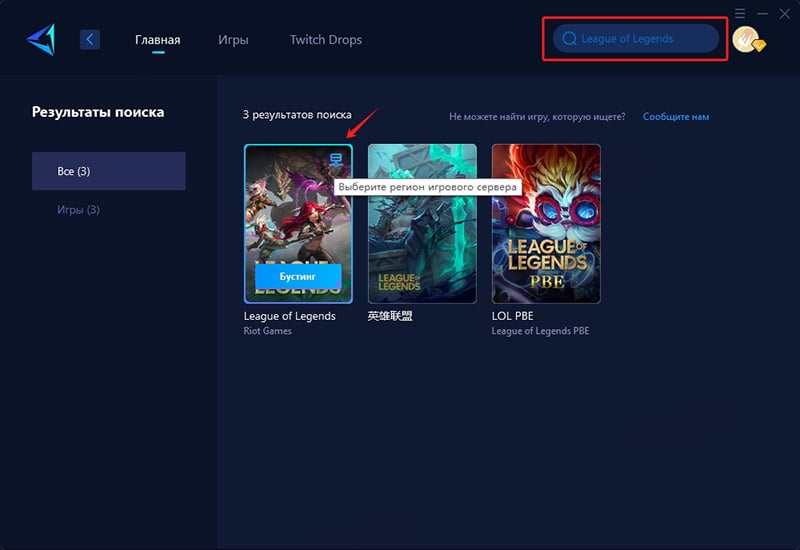Click the 英雄联盟 title text
This screenshot has height=550, width=800.
390,316
